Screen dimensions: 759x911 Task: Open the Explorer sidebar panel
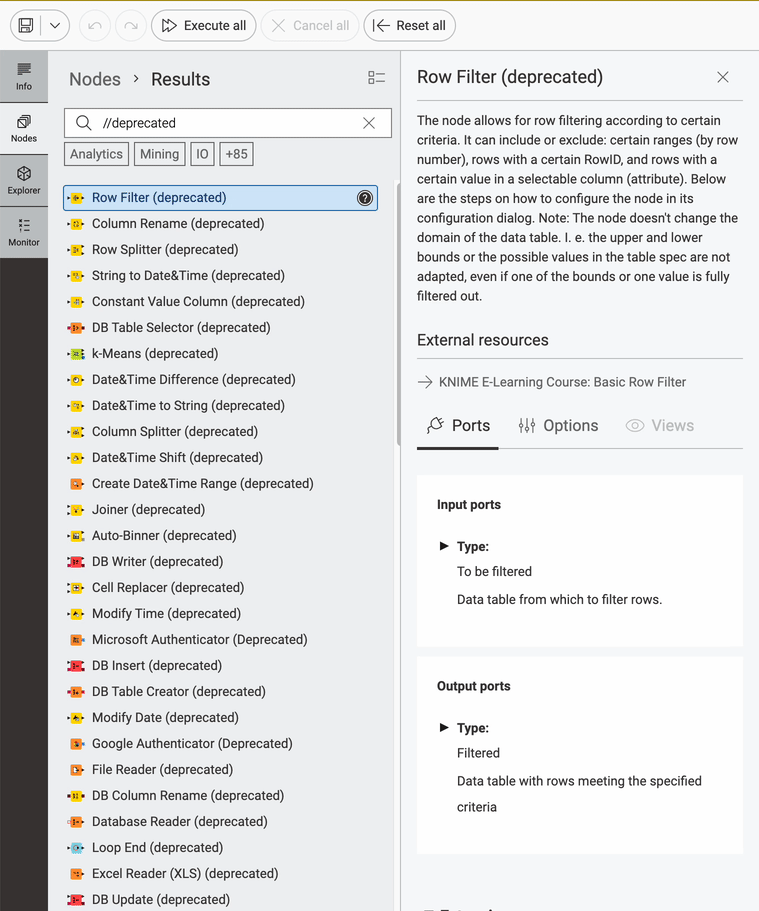point(24,180)
